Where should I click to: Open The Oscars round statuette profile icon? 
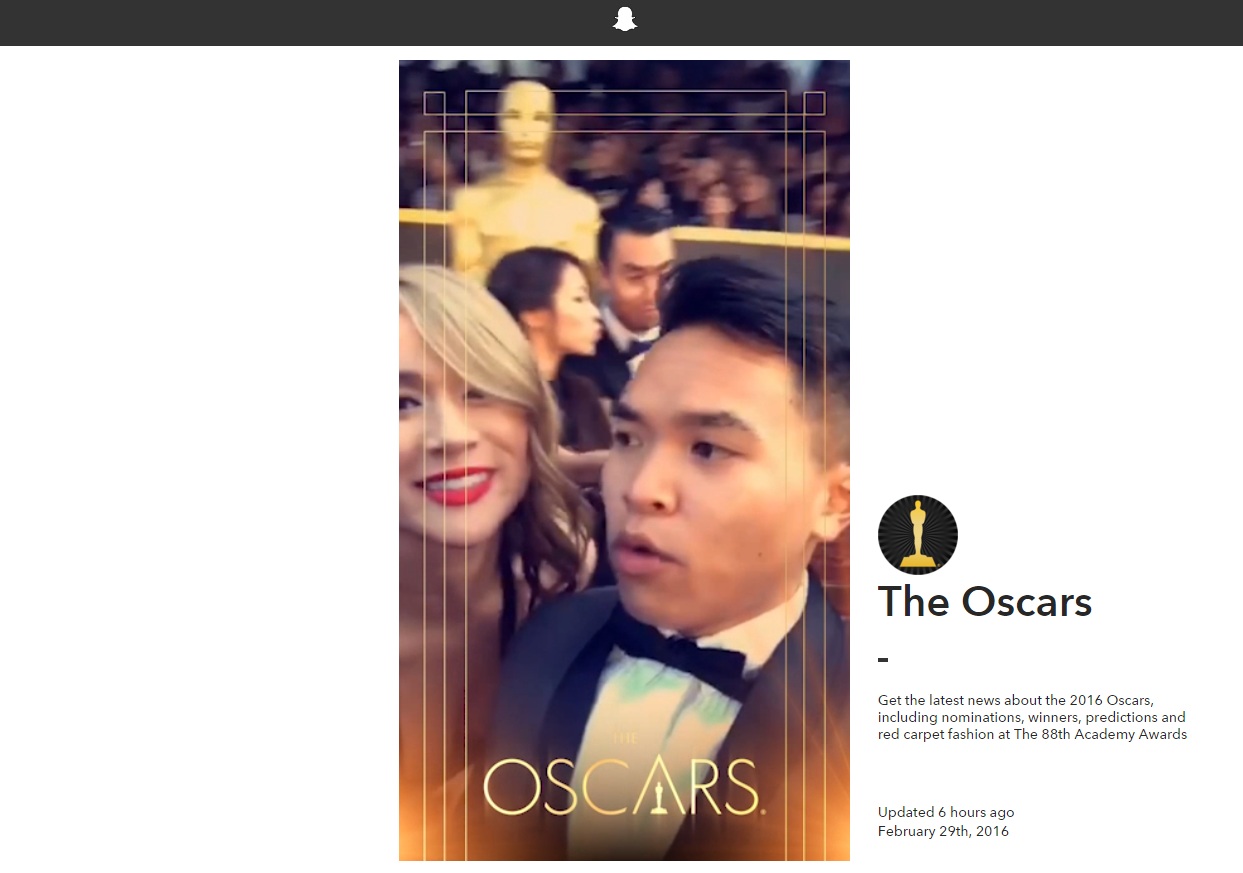(917, 535)
